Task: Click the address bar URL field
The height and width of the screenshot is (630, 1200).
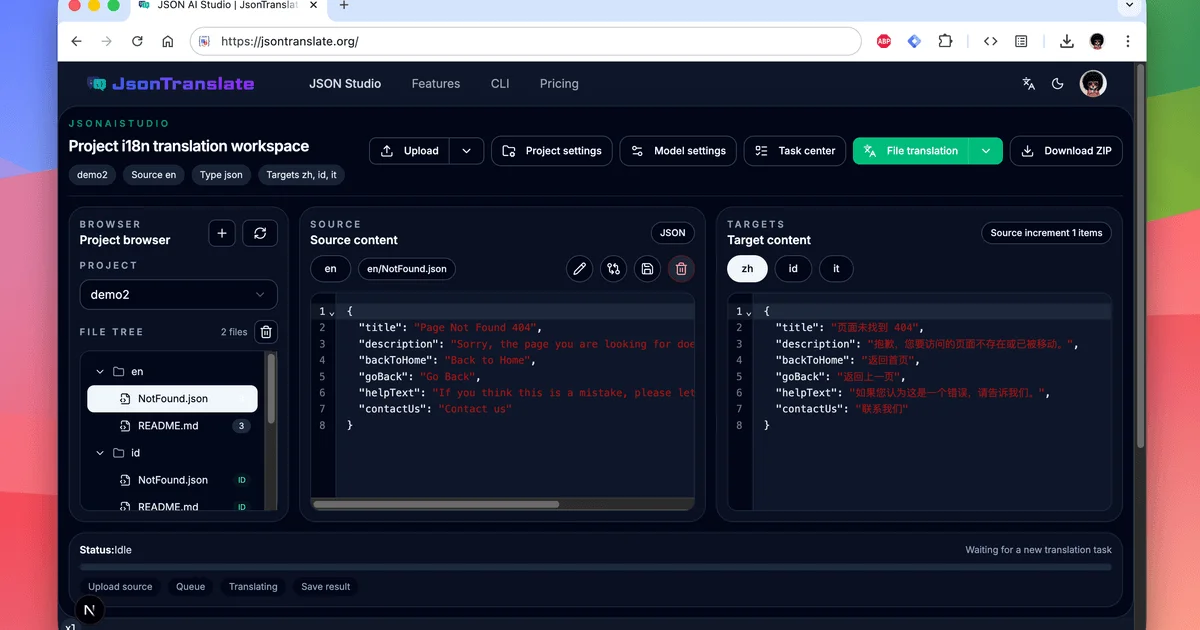Action: [x=525, y=41]
